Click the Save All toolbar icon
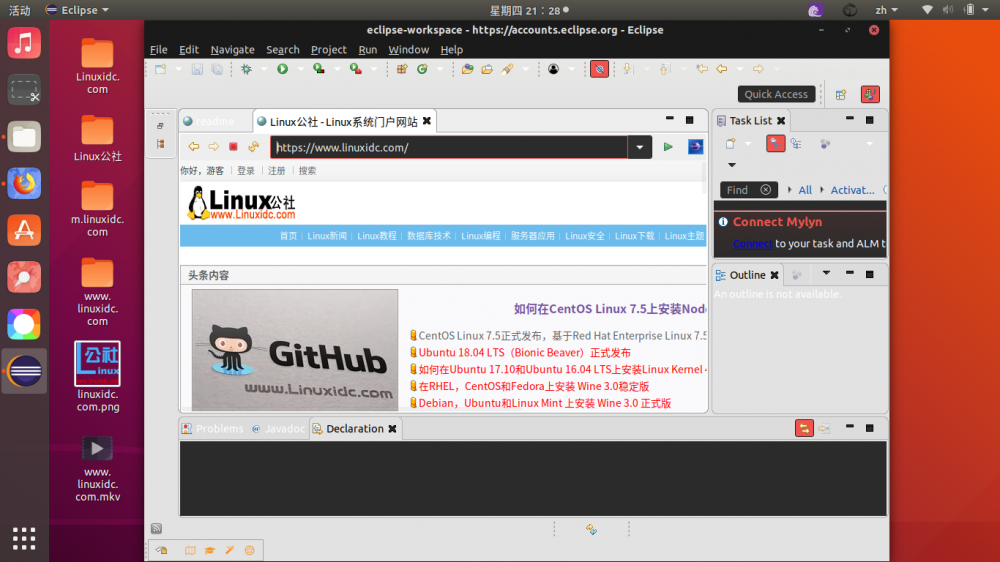The image size is (1000, 562). click(x=217, y=69)
